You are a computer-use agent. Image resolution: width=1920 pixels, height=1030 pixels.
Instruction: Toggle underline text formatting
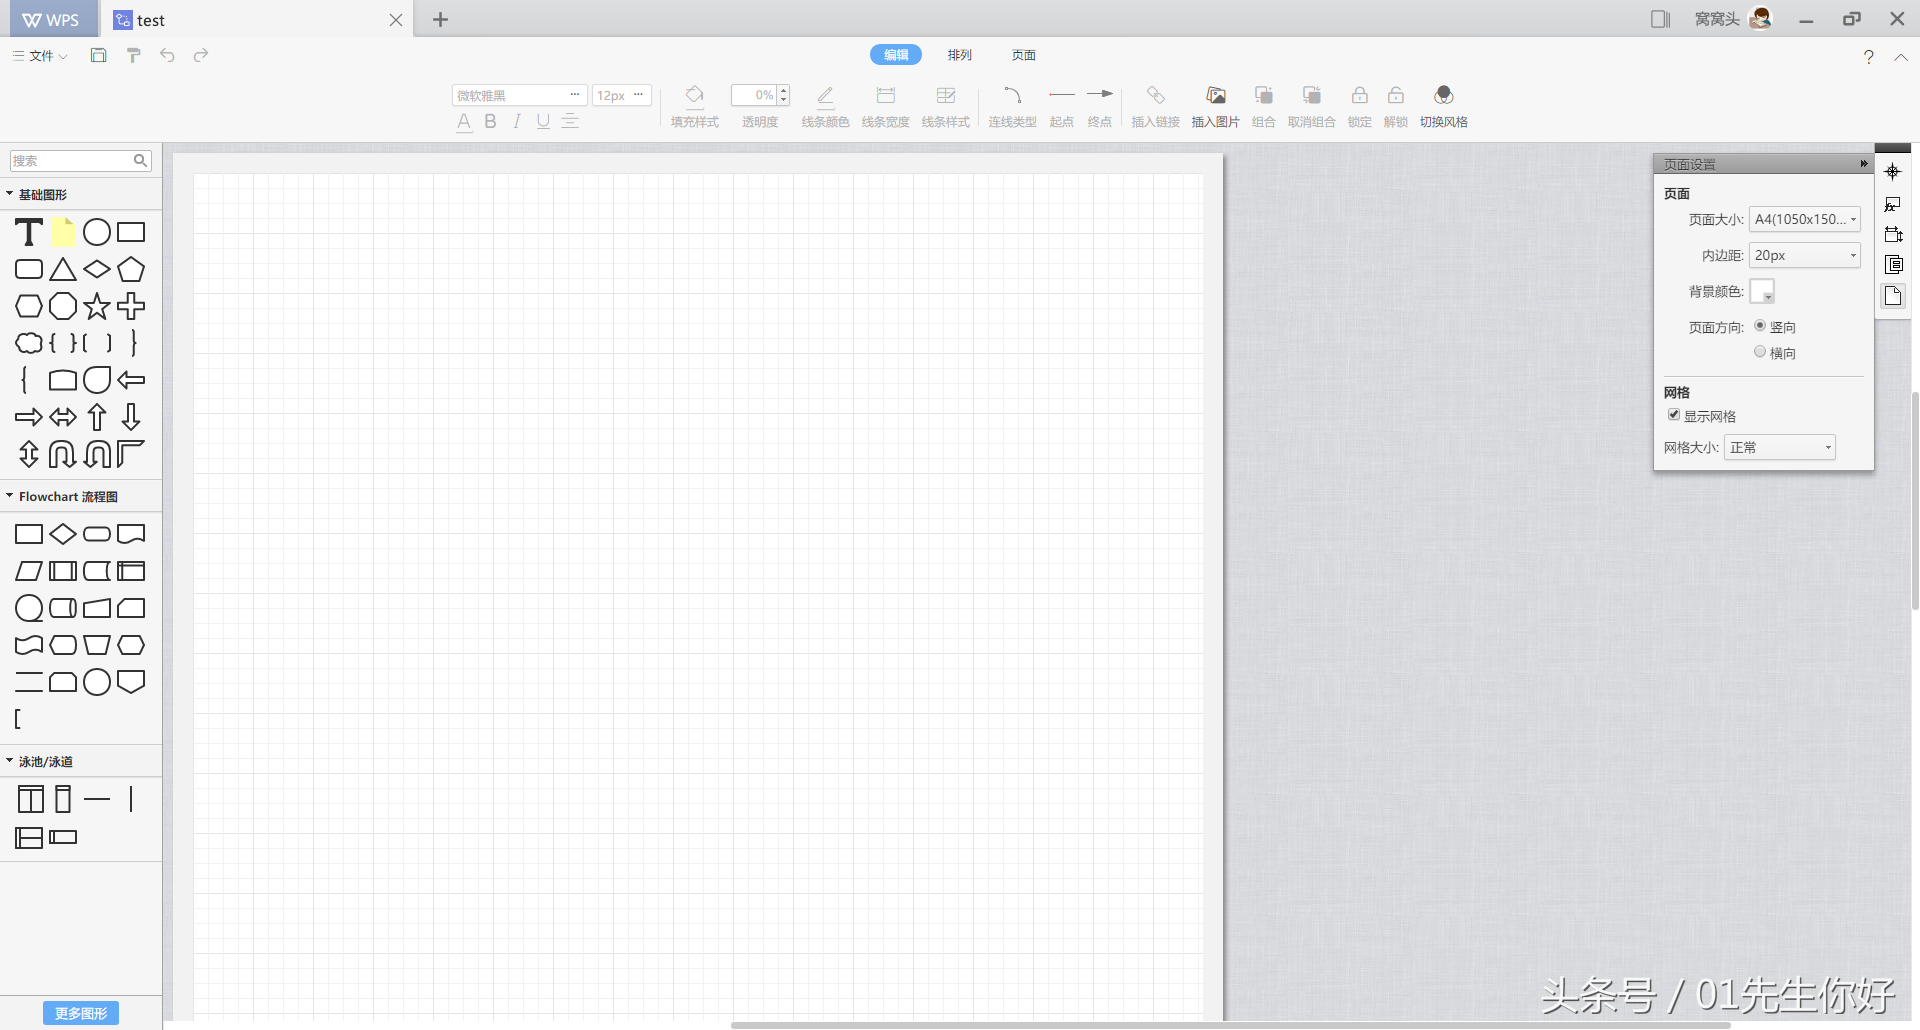(543, 121)
